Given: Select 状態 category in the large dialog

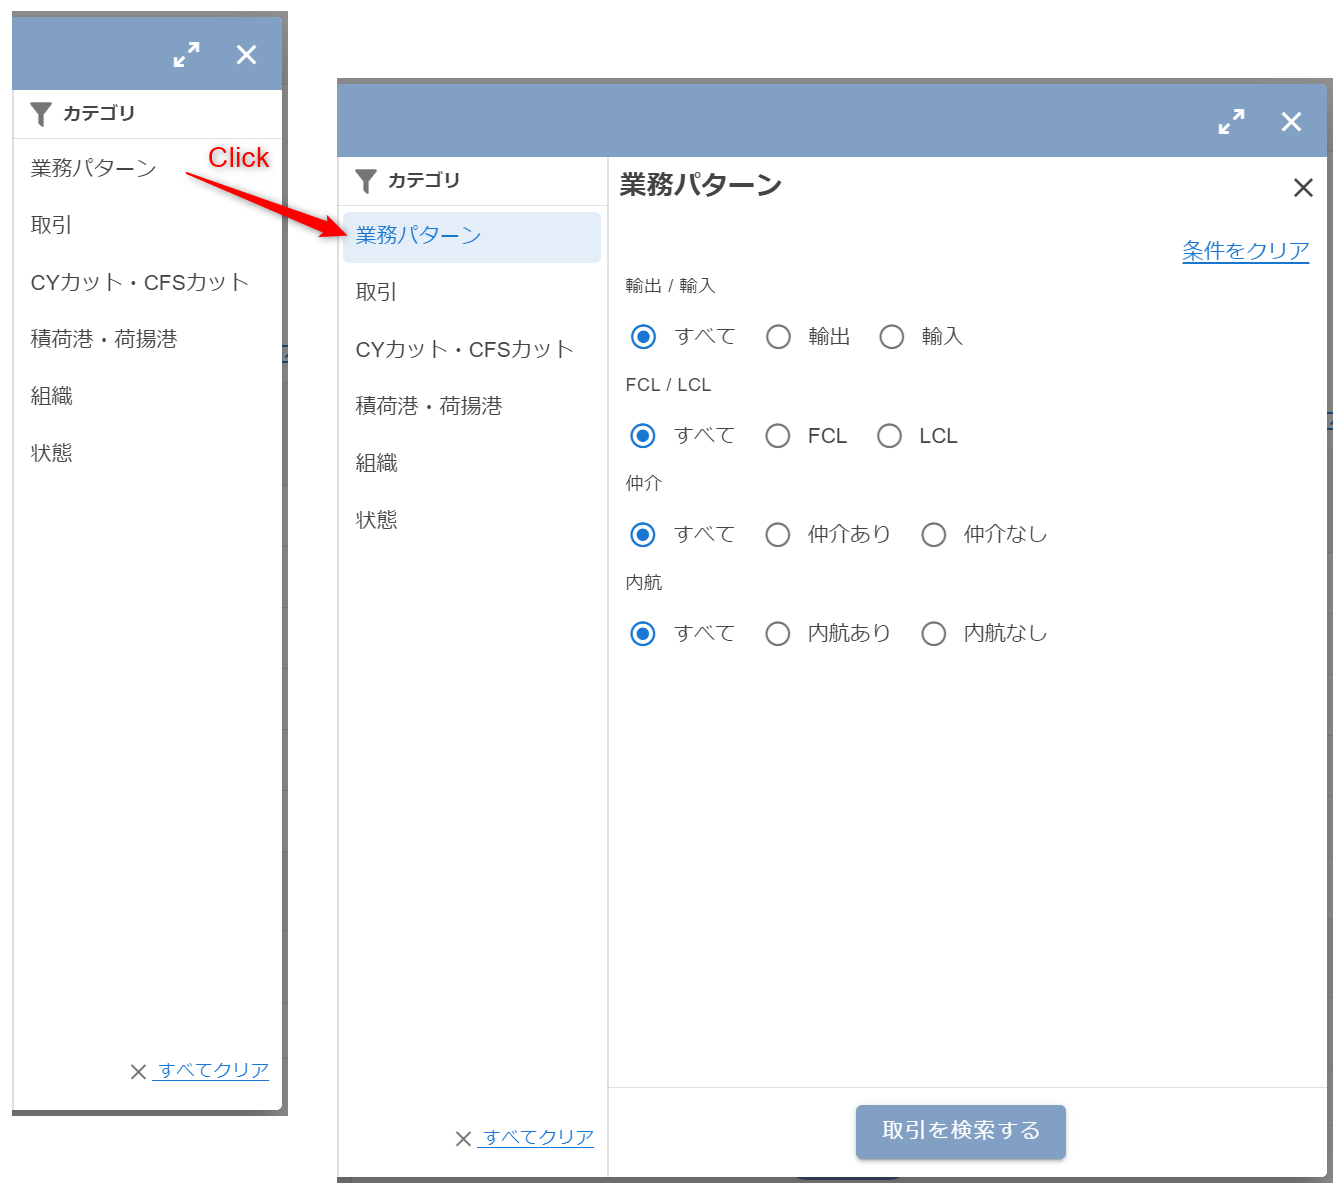Looking at the screenshot, I should [x=377, y=520].
